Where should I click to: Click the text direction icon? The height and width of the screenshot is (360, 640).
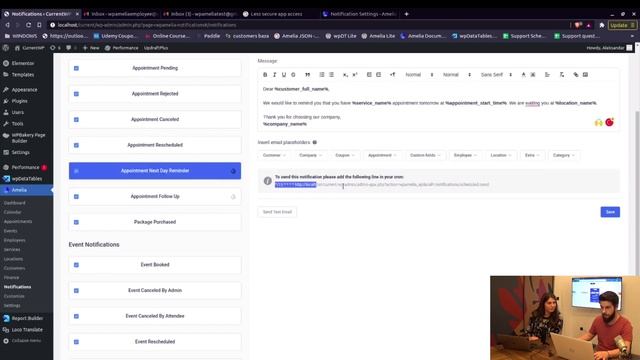[392, 75]
